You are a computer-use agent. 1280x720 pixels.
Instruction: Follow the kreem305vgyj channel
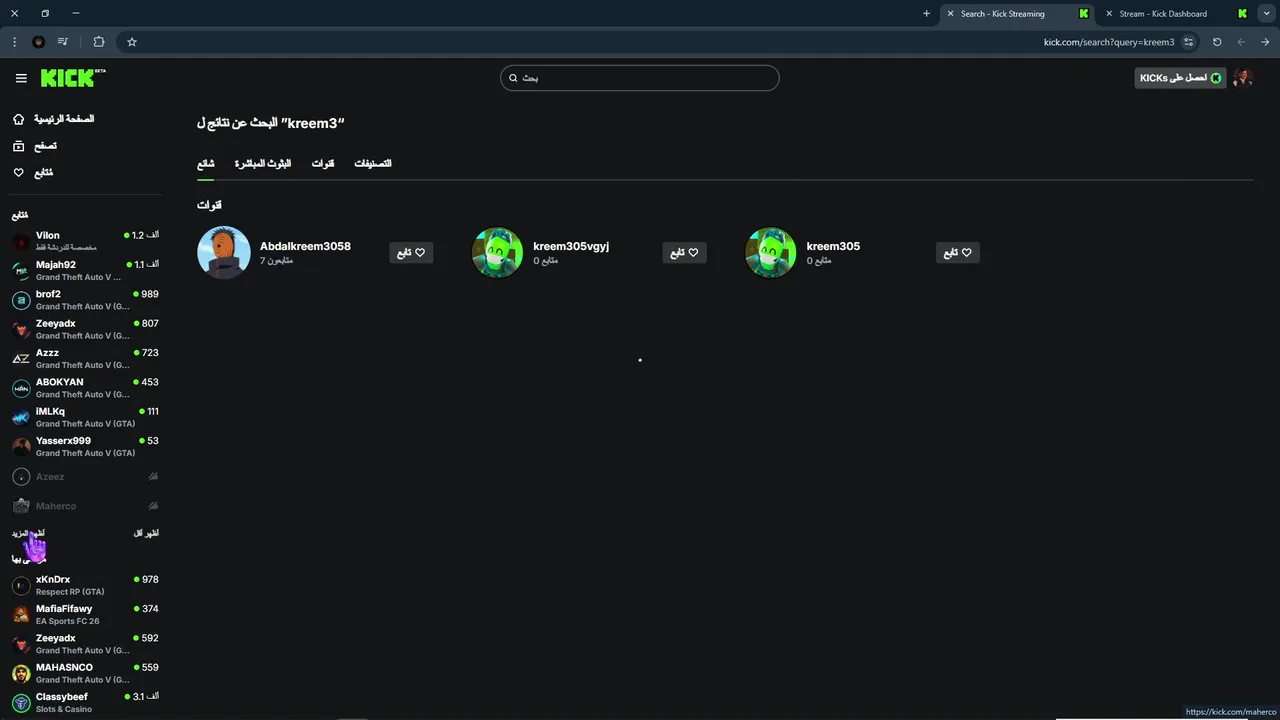pos(684,253)
